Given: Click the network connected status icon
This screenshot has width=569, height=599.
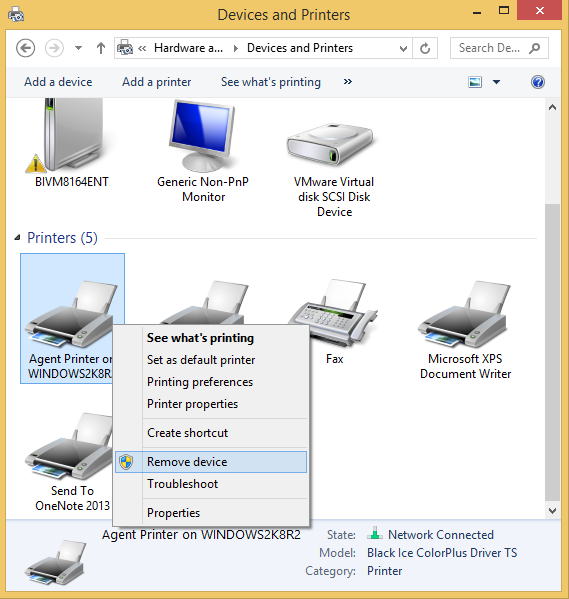Looking at the screenshot, I should 375,533.
